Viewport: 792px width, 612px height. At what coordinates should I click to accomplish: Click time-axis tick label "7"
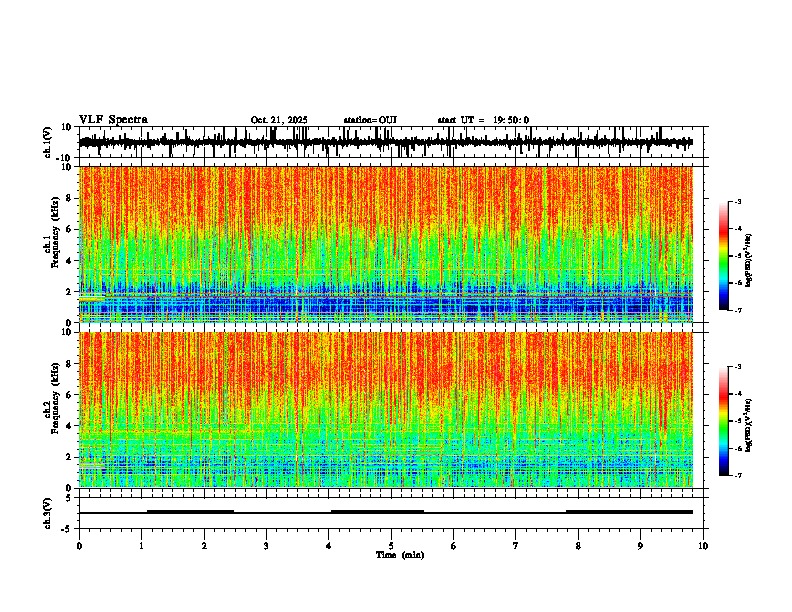(x=516, y=546)
